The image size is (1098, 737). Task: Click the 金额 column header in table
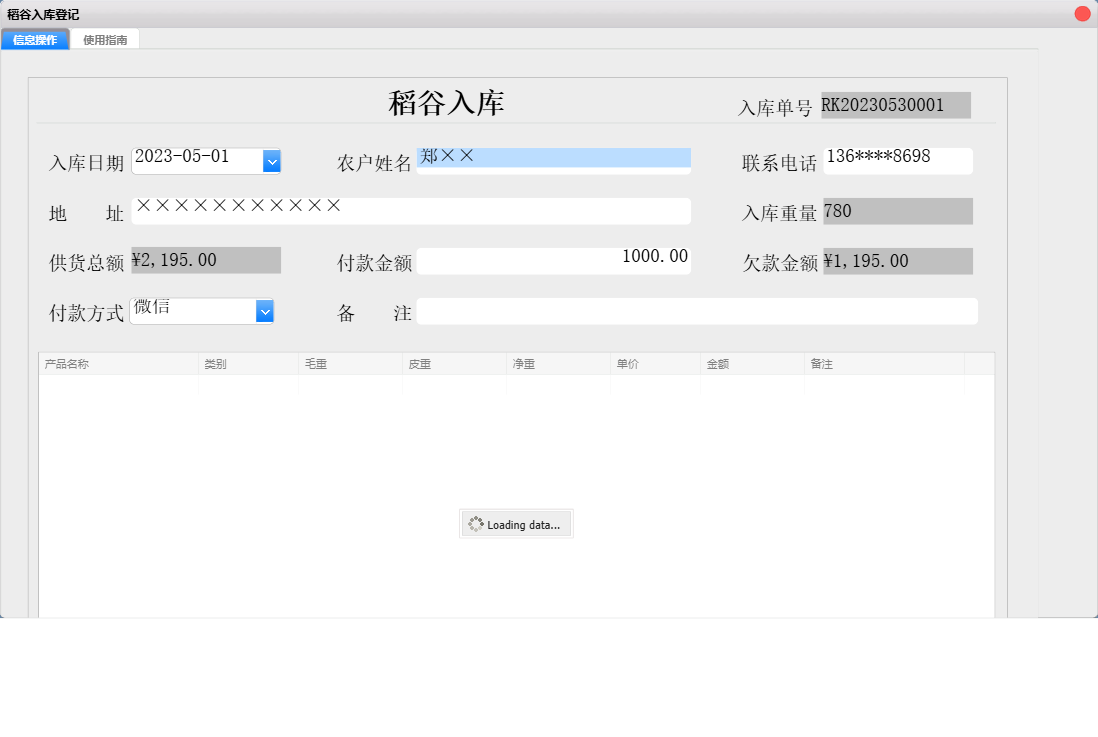pos(752,364)
